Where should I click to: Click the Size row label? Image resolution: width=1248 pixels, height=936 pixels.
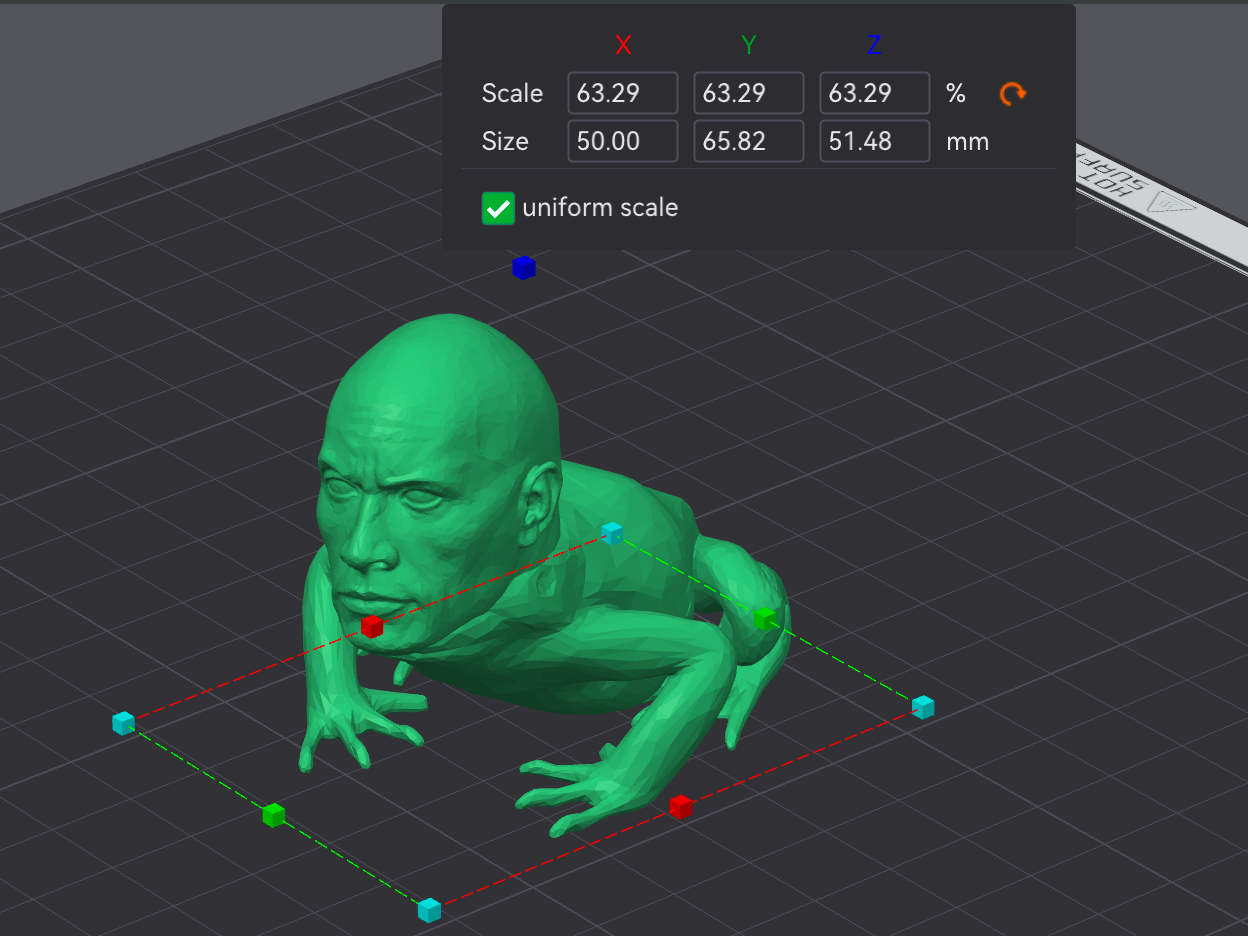(x=505, y=141)
